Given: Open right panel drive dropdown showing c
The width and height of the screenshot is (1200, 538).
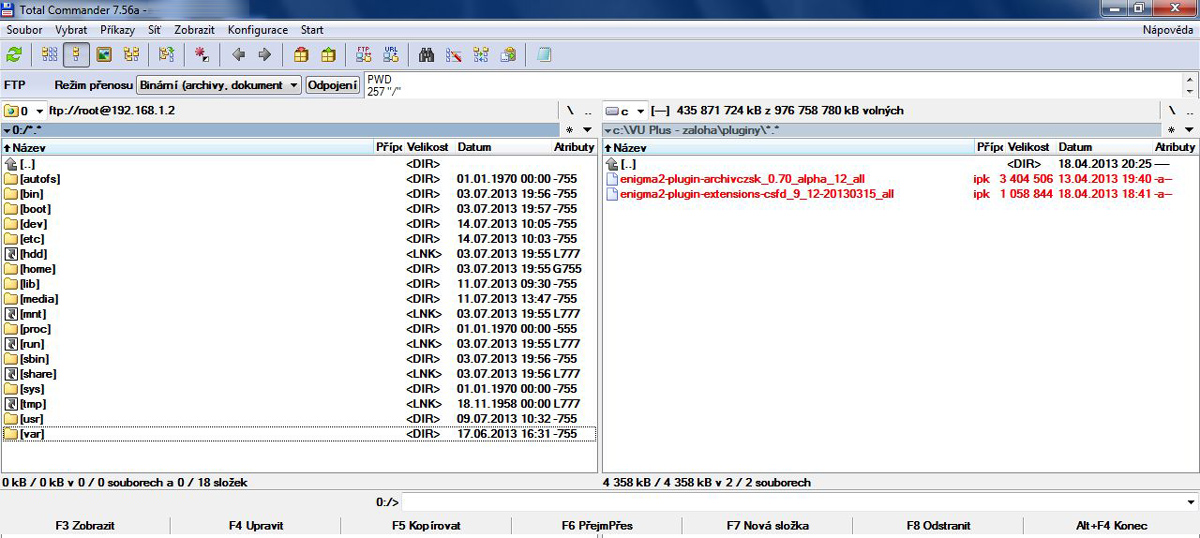Looking at the screenshot, I should pyautogui.click(x=625, y=110).
